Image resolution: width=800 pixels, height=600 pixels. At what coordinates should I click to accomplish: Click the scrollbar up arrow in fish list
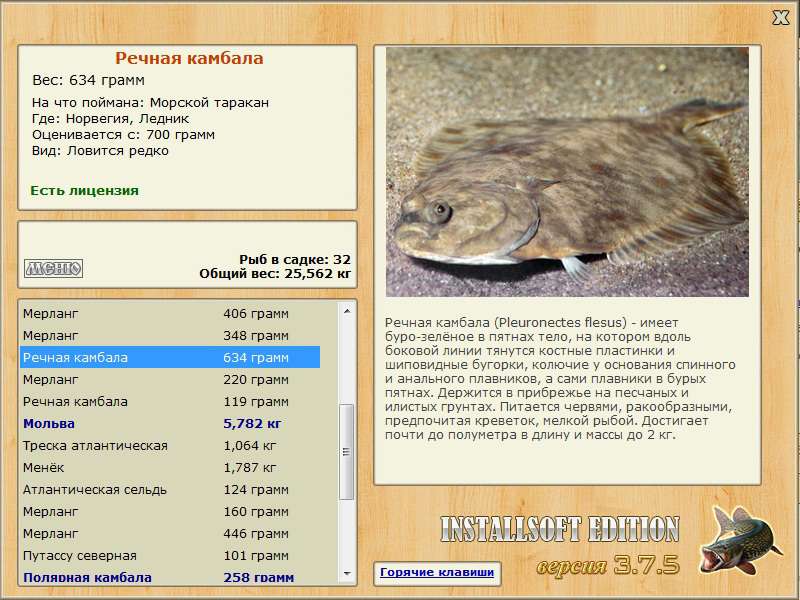pyautogui.click(x=347, y=311)
